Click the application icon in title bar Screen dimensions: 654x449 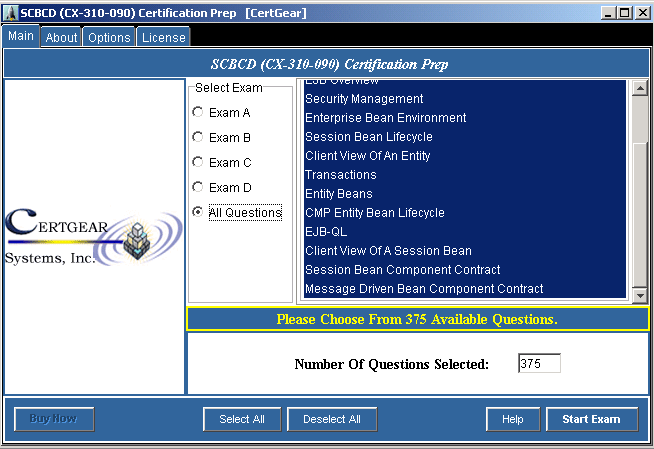pyautogui.click(x=10, y=13)
